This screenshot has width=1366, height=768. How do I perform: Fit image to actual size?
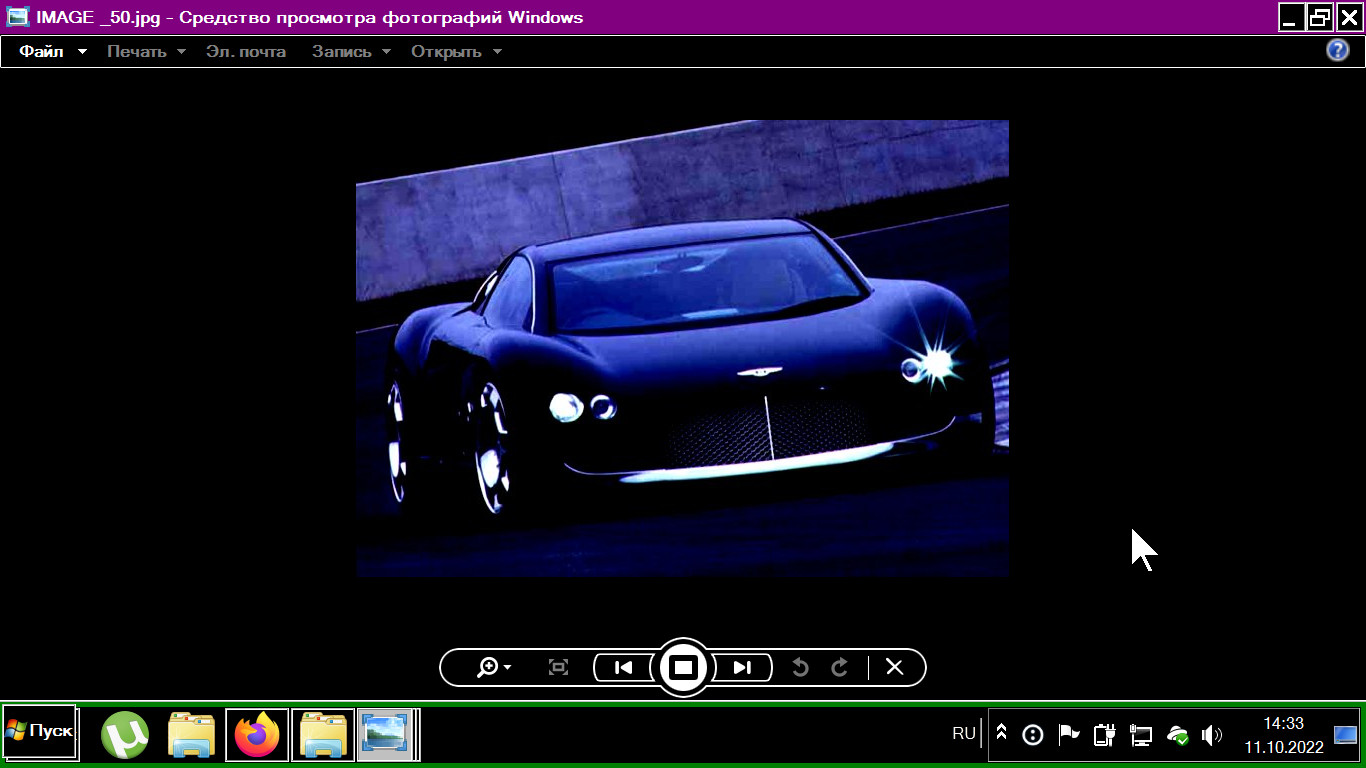pos(559,667)
